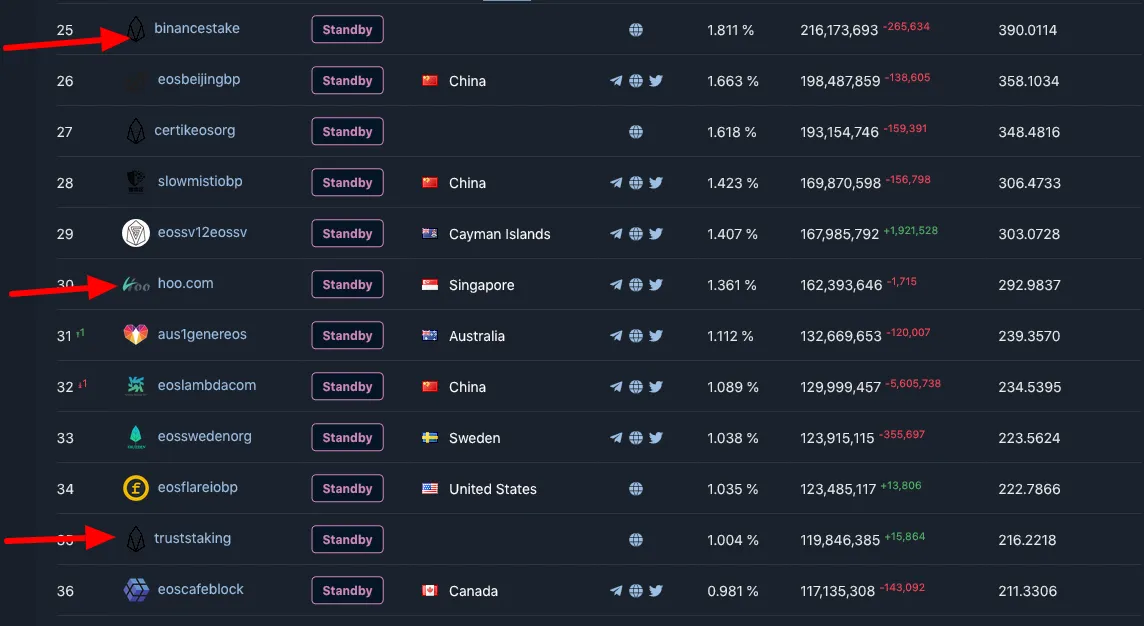The height and width of the screenshot is (626, 1144).
Task: Open the eoscafeblock Telegram icon
Action: 617,591
